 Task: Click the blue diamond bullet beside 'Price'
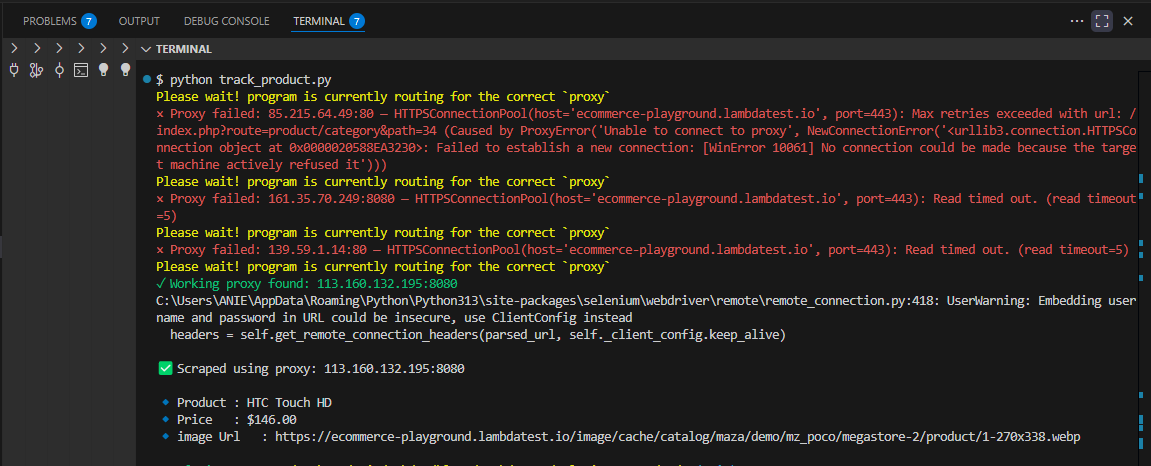pos(166,419)
